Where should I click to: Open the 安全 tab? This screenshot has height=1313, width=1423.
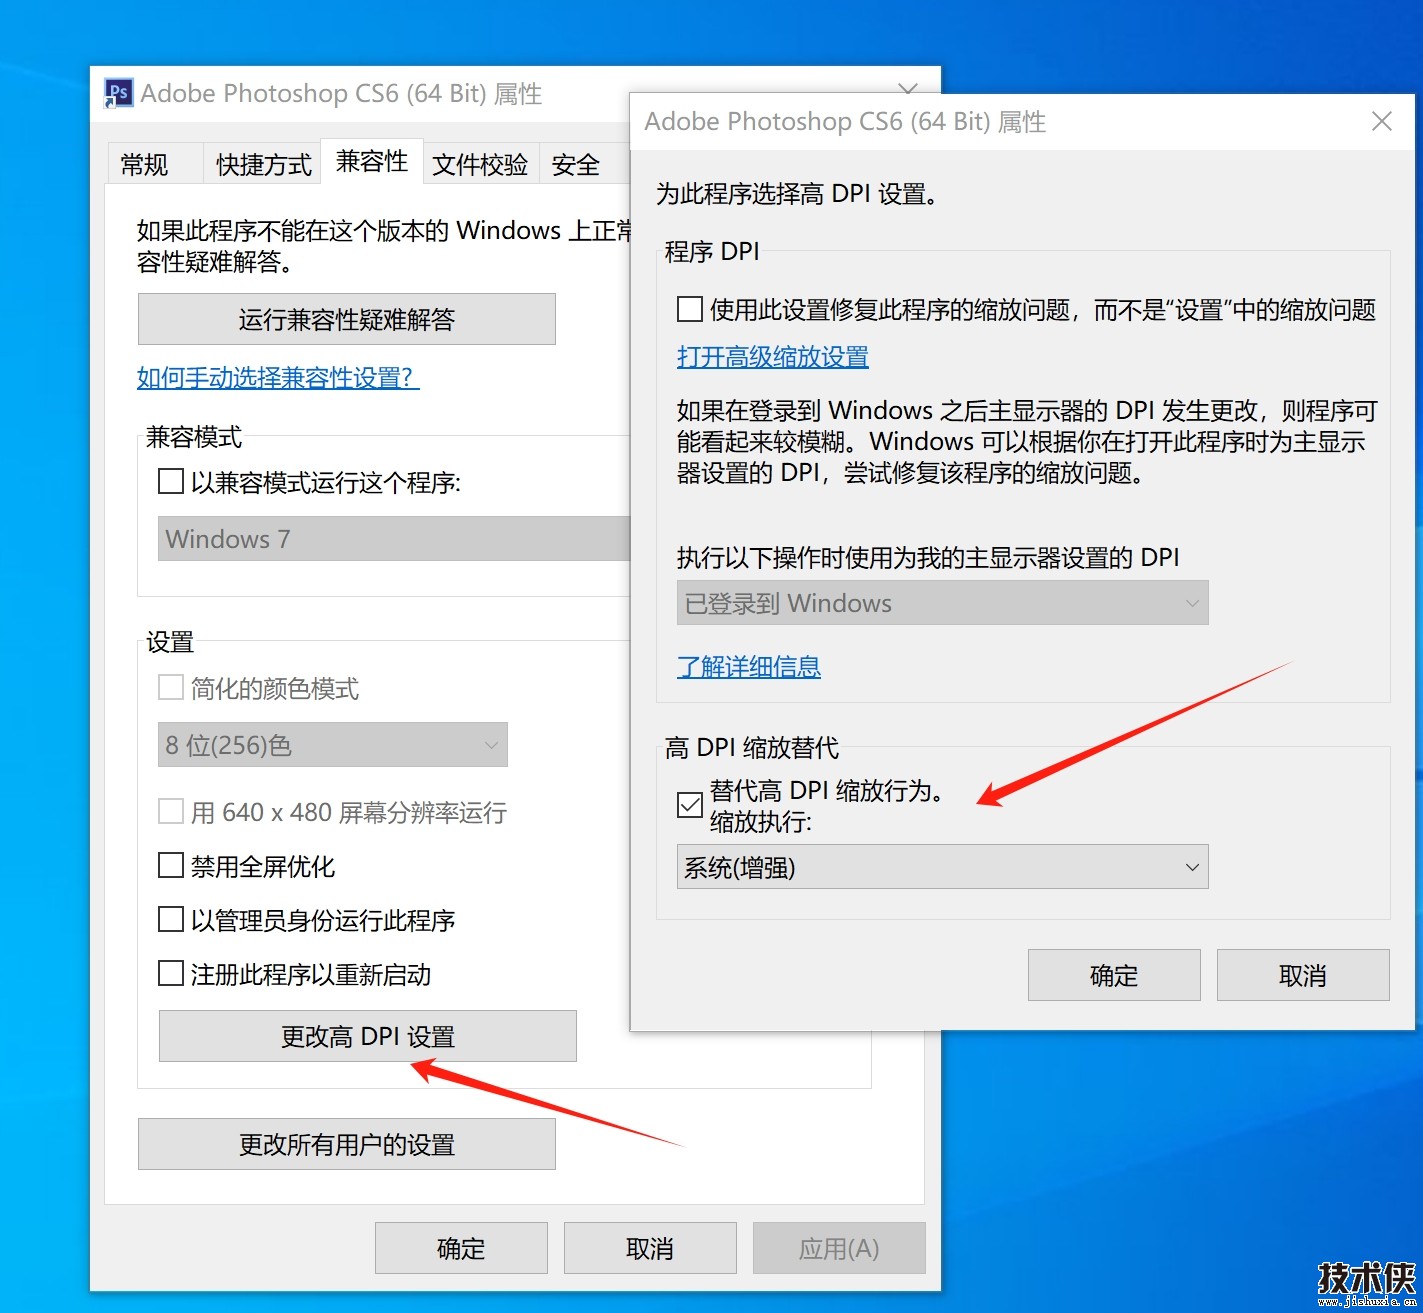pos(576,164)
